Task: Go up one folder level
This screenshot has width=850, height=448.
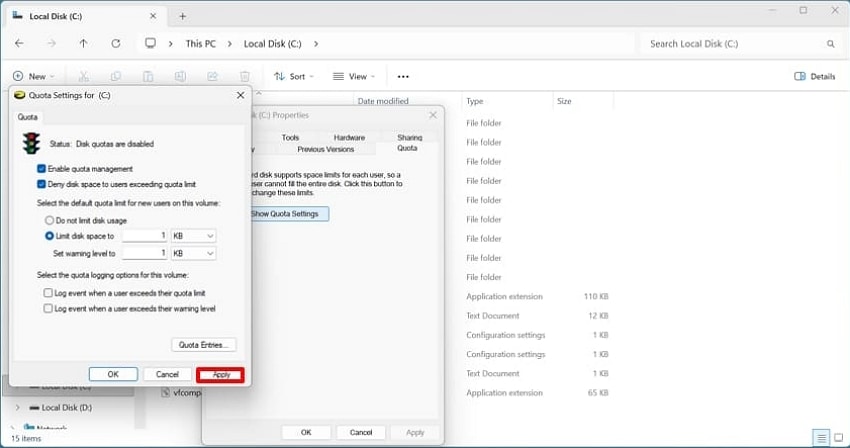Action: 83,43
